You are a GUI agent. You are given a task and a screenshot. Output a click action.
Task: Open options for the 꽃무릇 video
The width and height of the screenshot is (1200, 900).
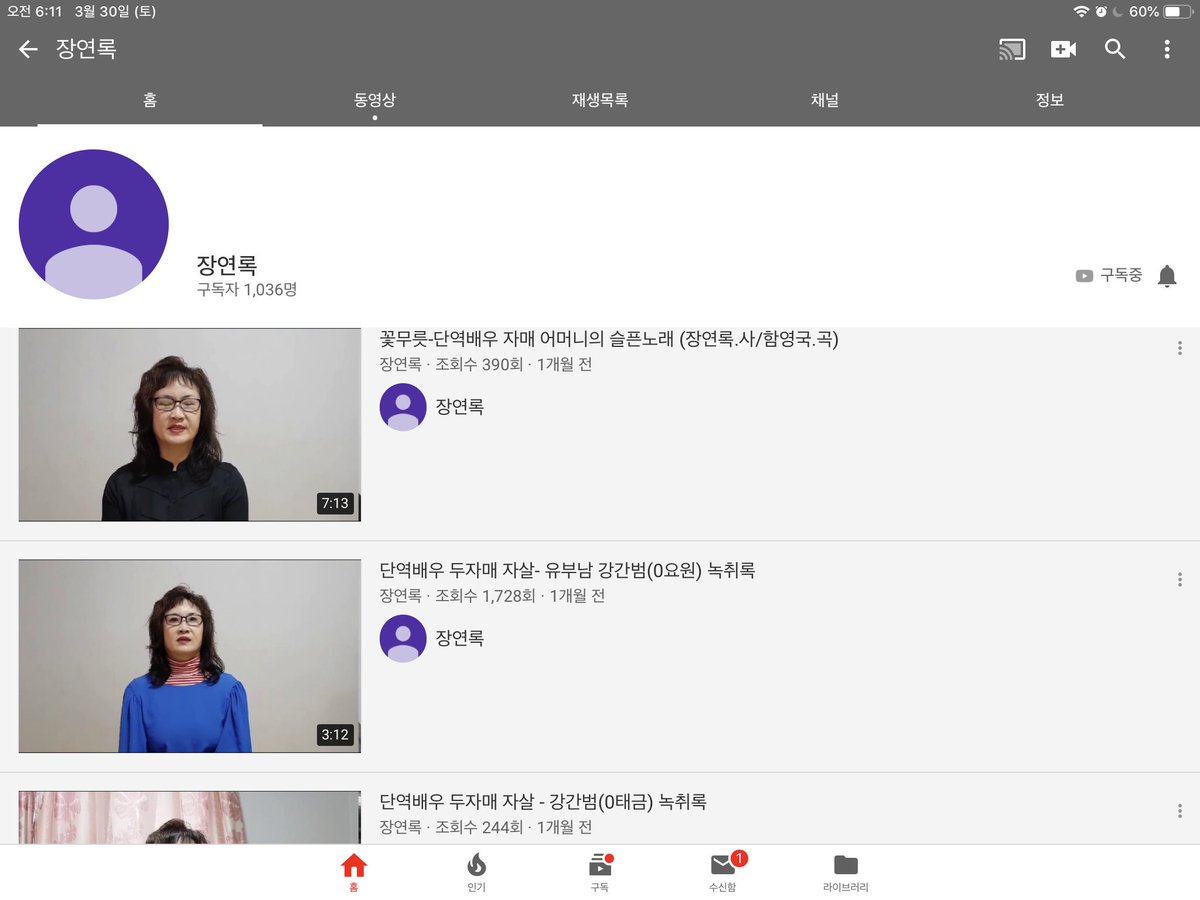point(1180,348)
